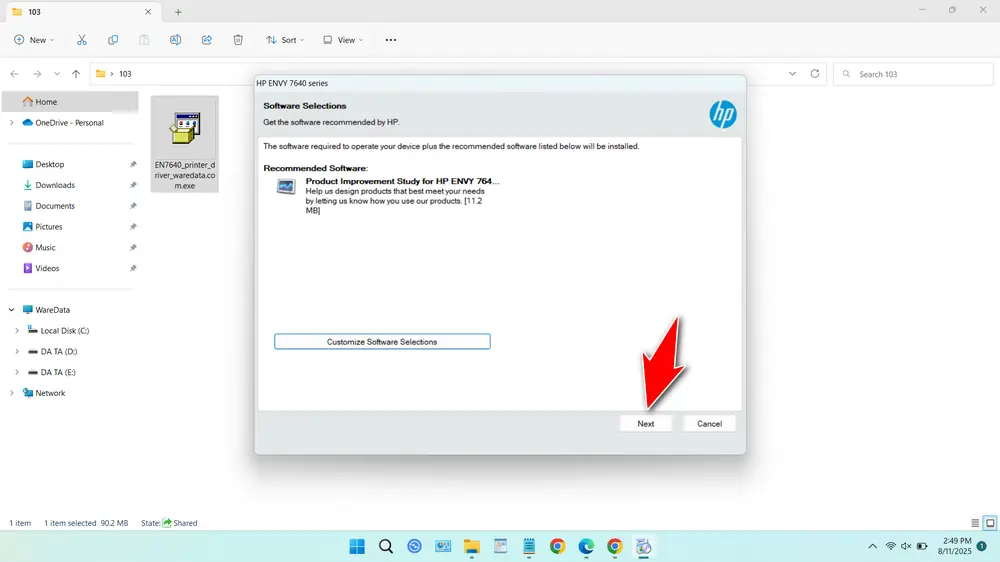Expand the address bar history dropdown

click(792, 74)
